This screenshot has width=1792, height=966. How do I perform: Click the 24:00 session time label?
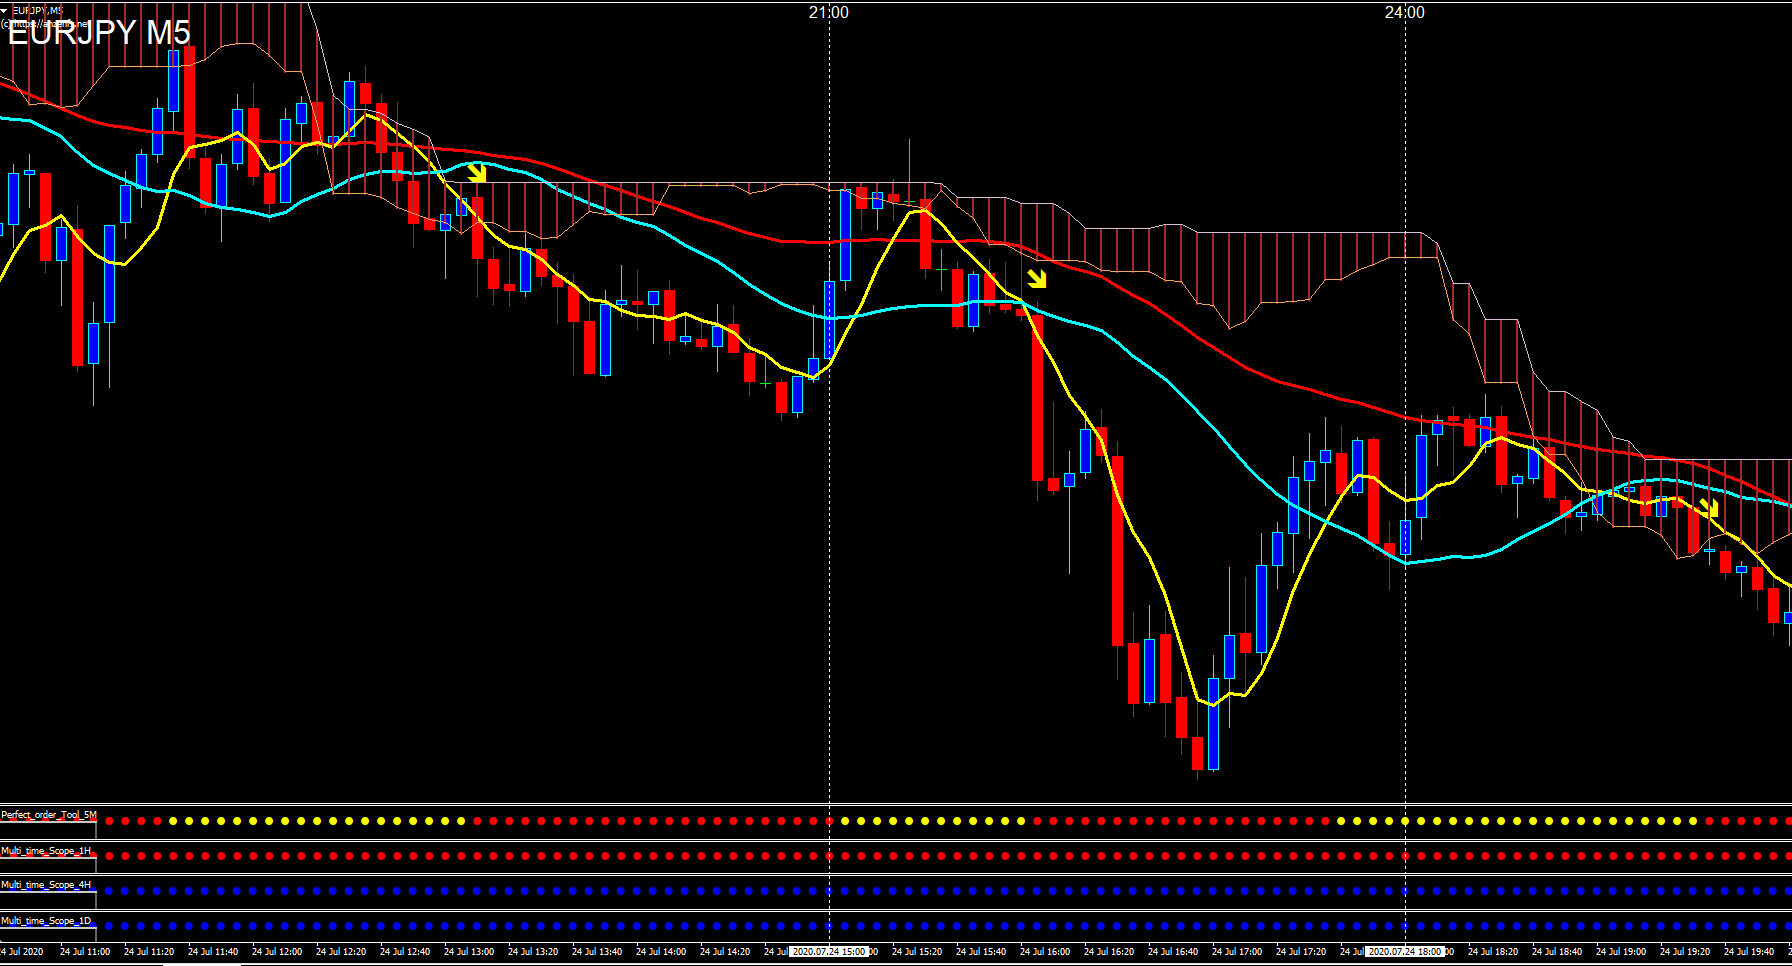[x=1405, y=12]
